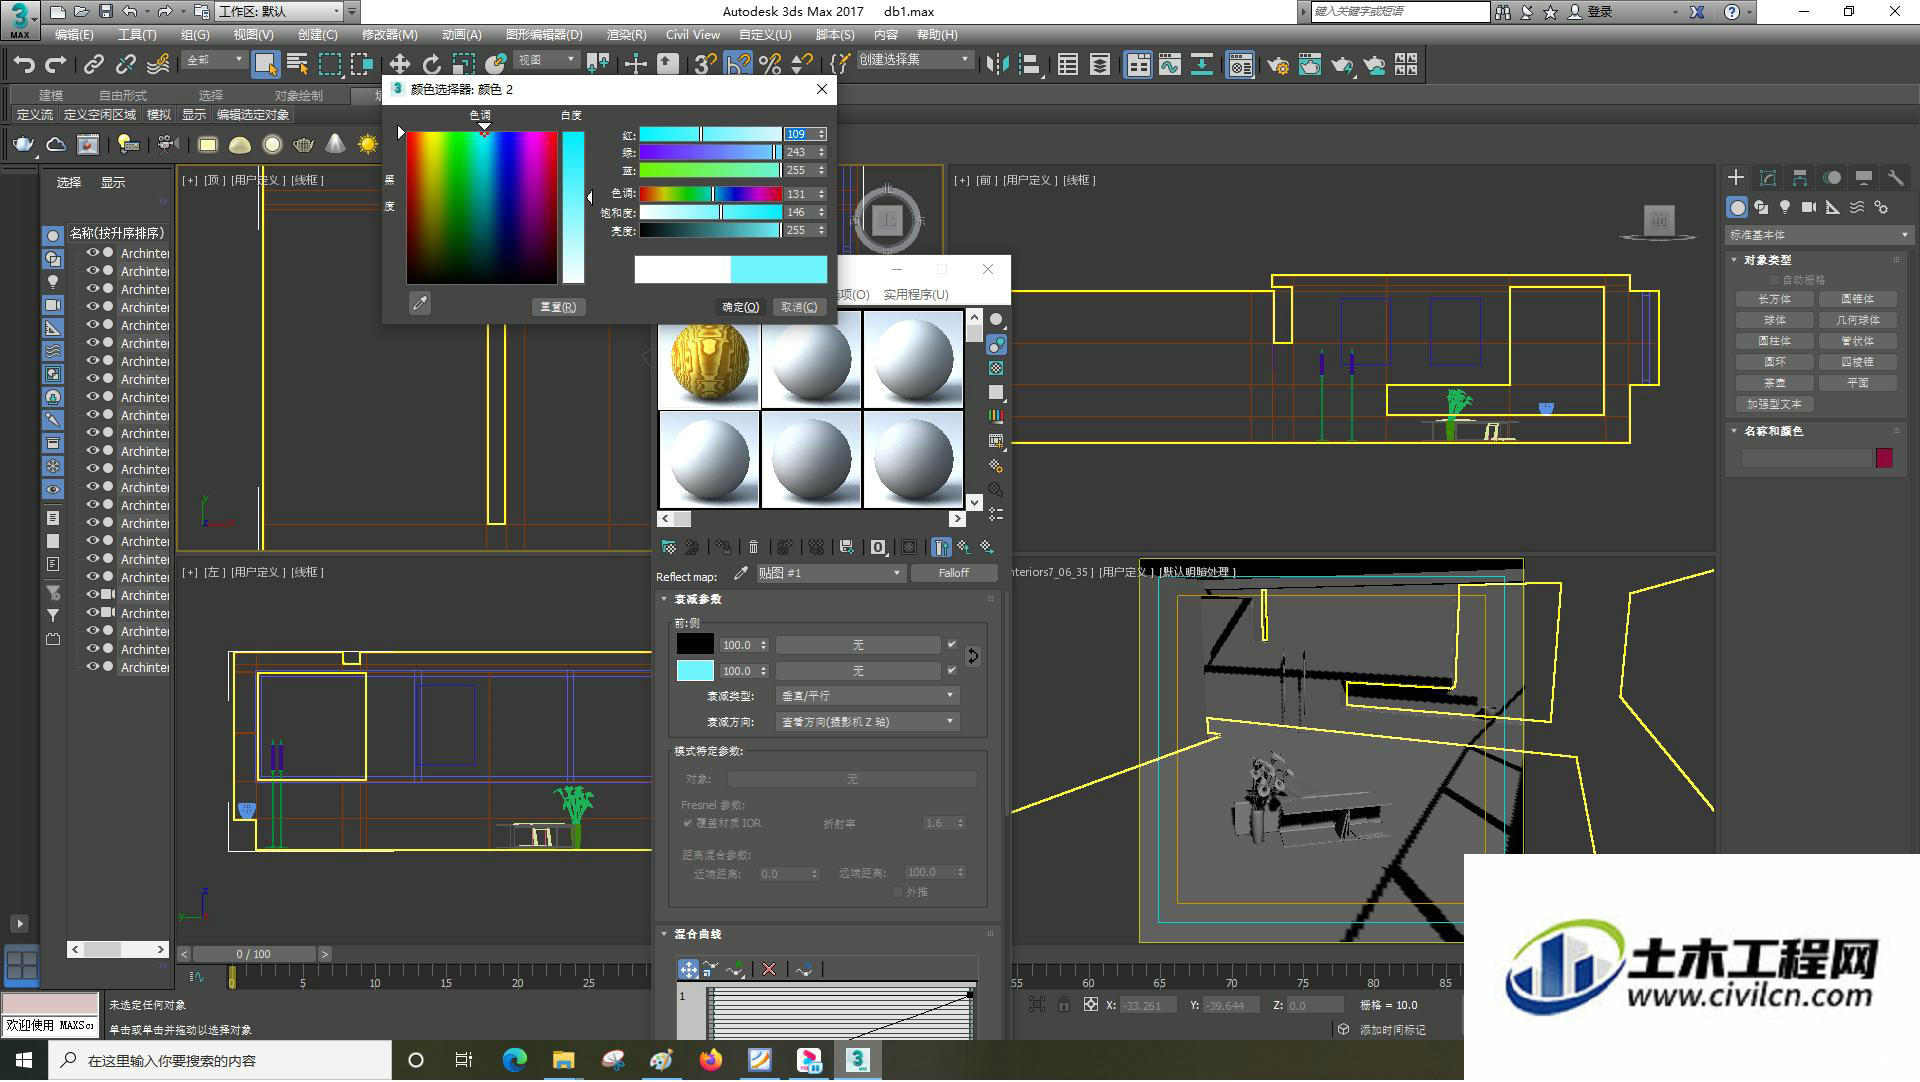Viewport: 1920px width, 1082px height.
Task: Click the Reset Map trash icon in Material Editor
Action: click(x=753, y=547)
